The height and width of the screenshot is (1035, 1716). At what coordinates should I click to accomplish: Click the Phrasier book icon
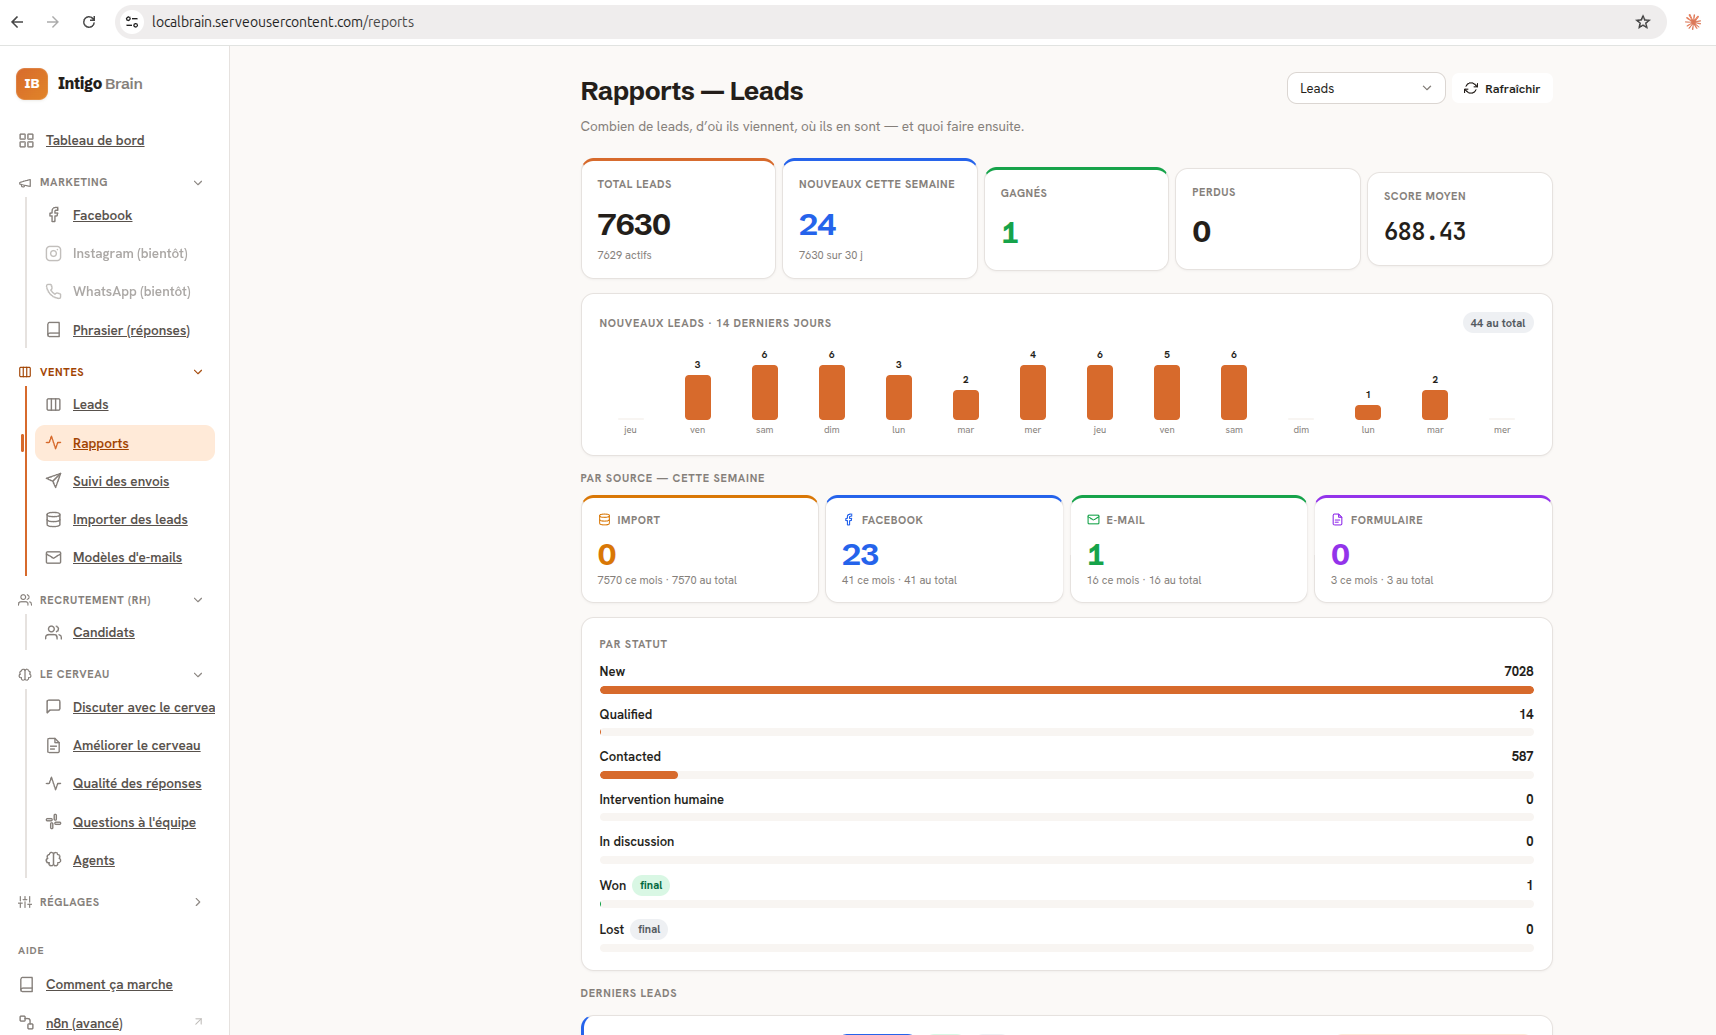point(54,330)
